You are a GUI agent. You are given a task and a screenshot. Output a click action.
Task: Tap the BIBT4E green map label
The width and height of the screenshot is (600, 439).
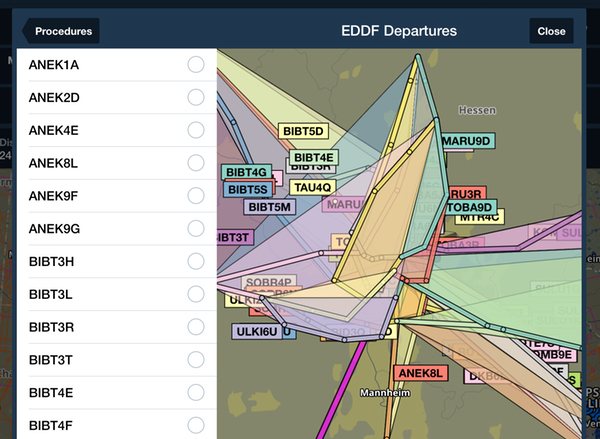click(x=314, y=157)
